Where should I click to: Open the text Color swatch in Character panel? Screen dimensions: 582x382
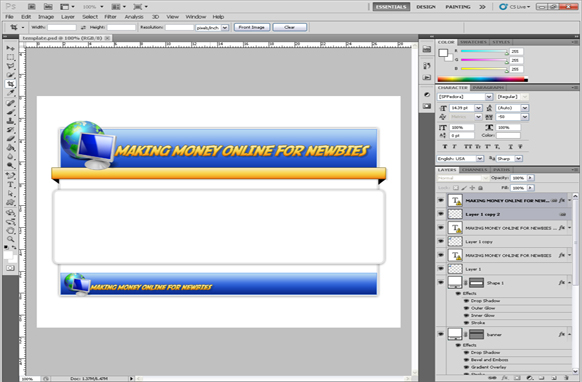point(508,136)
